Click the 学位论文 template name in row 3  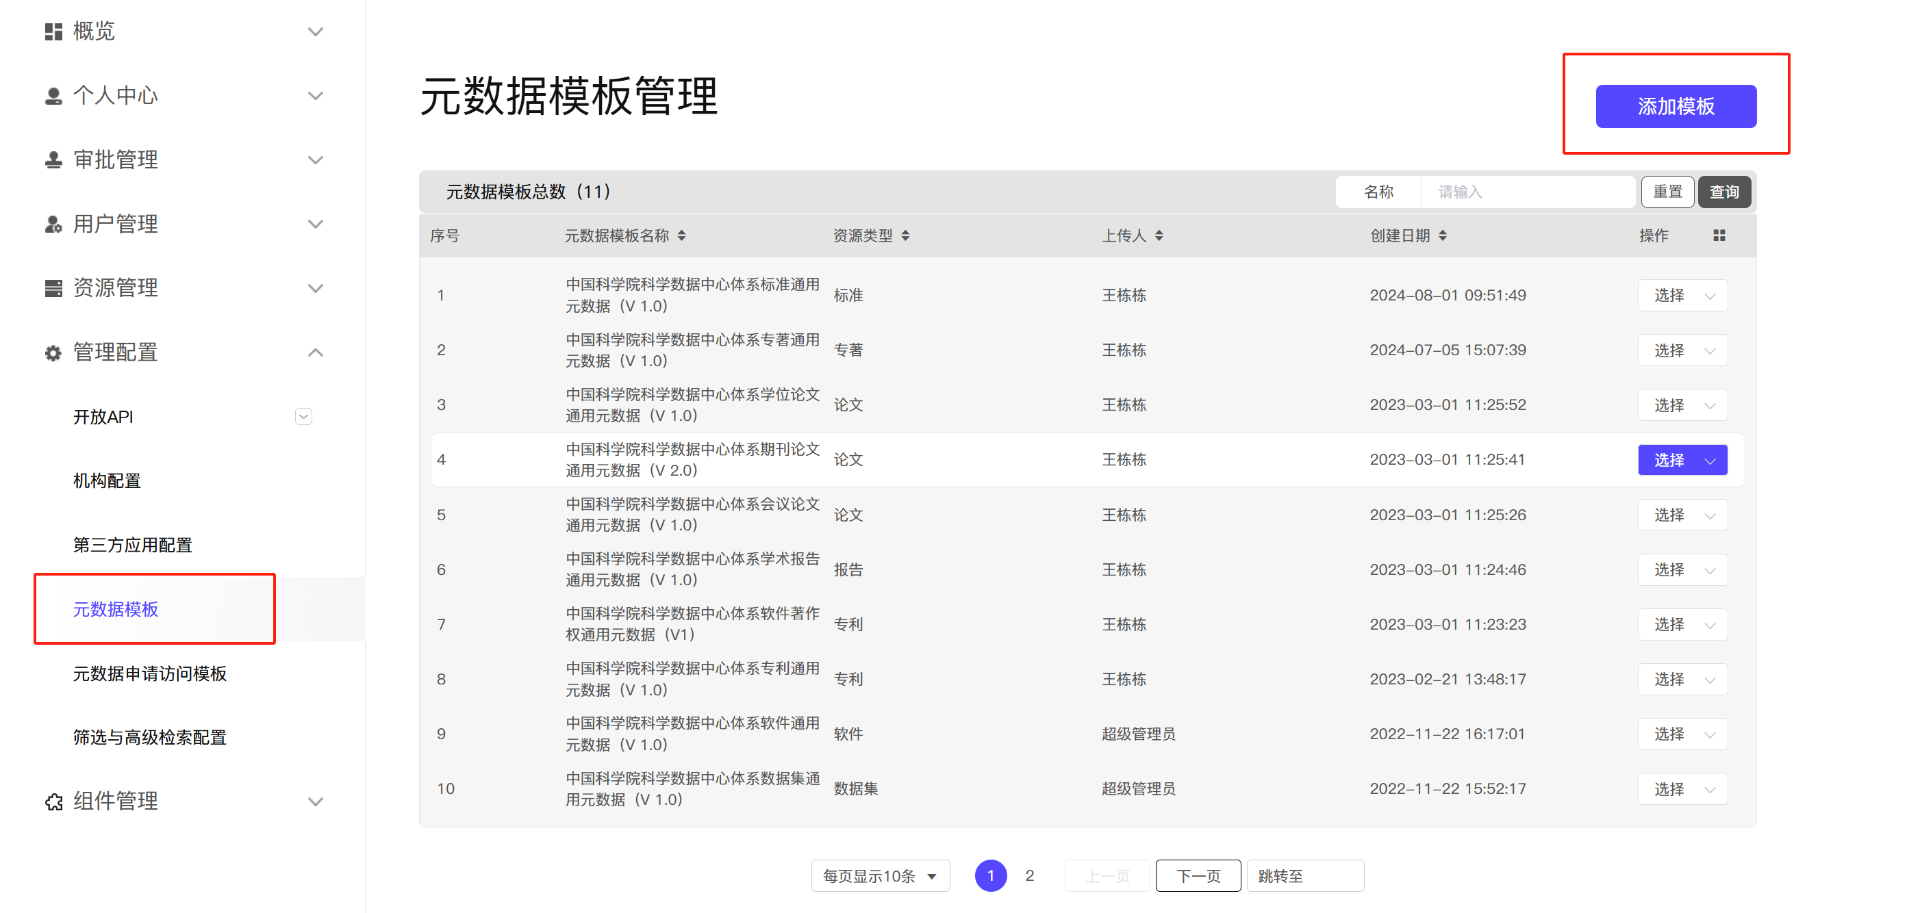(x=693, y=405)
